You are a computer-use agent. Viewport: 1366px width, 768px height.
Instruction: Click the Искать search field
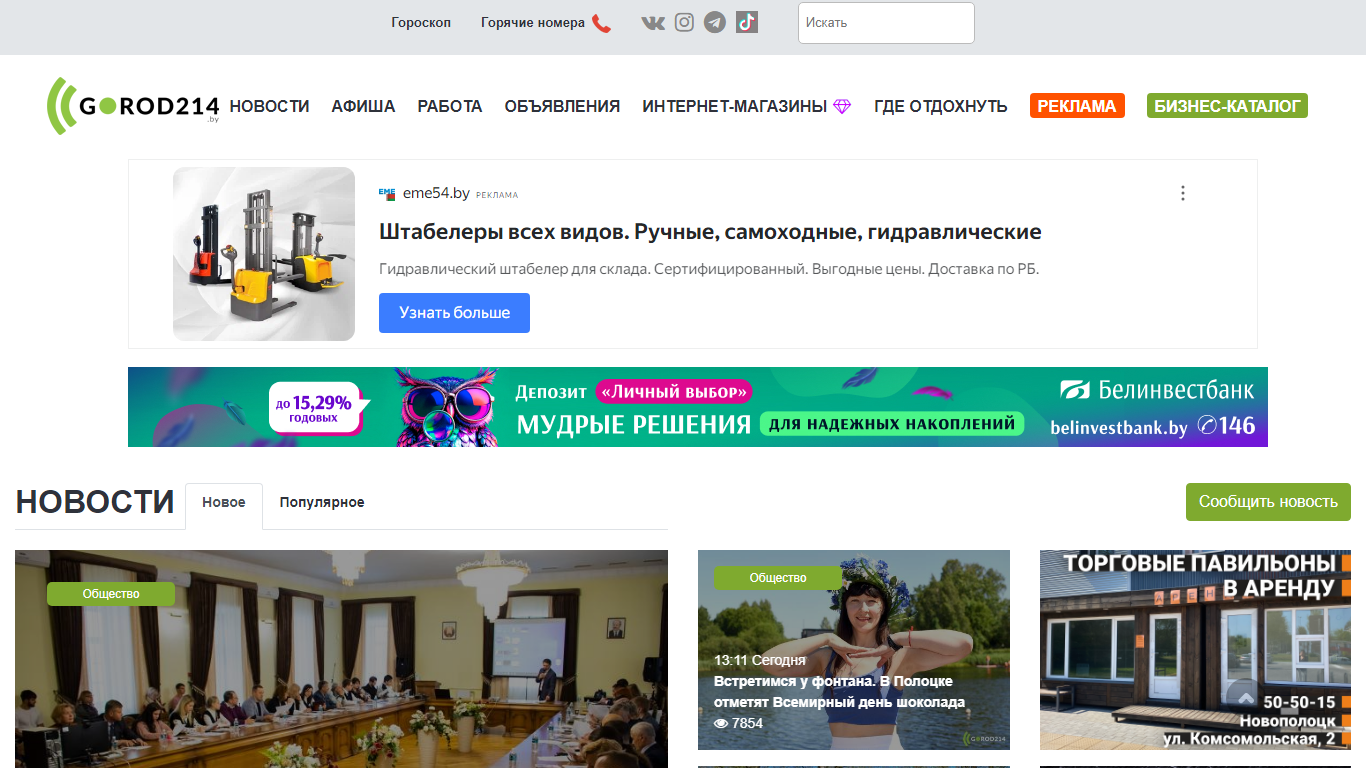pos(886,23)
